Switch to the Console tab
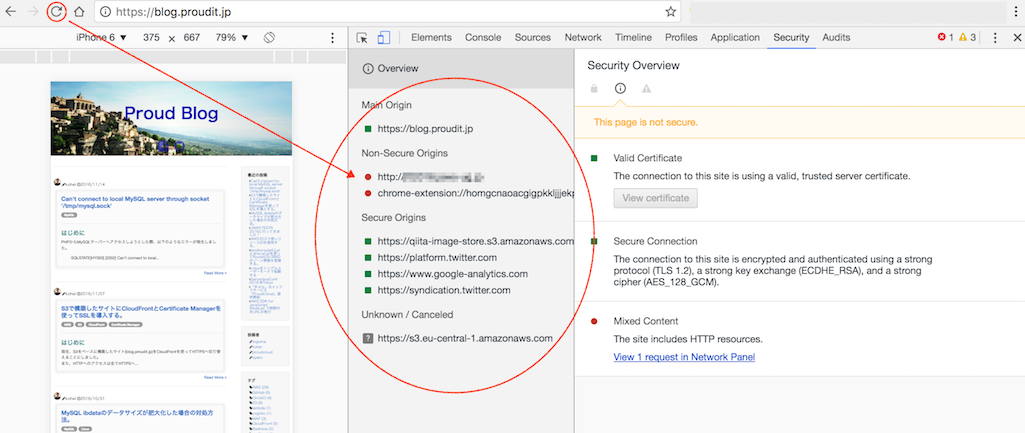Screen dimensions: 1025x433 [x=483, y=37]
